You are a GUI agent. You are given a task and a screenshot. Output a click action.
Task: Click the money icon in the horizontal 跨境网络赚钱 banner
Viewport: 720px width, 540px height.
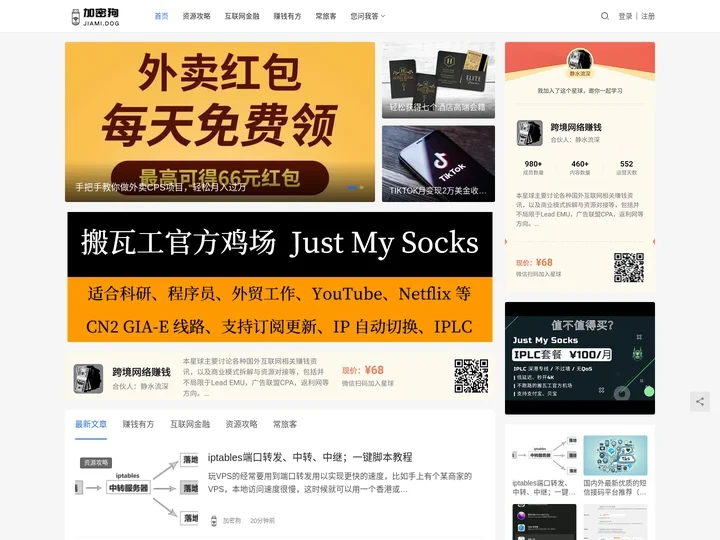88,379
